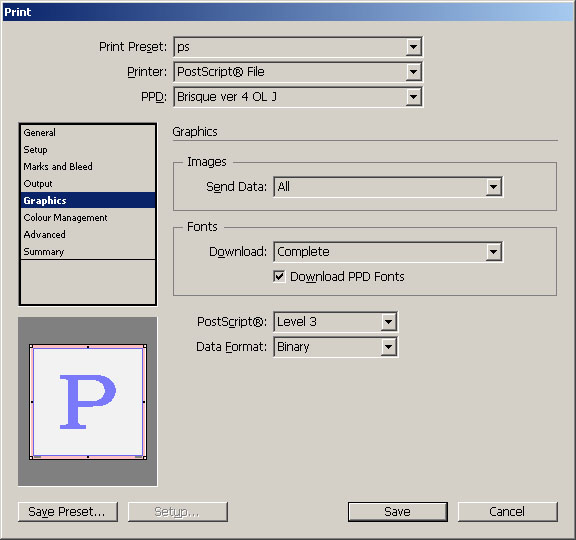Select the General panel
This screenshot has height=540, width=576.
[88, 133]
